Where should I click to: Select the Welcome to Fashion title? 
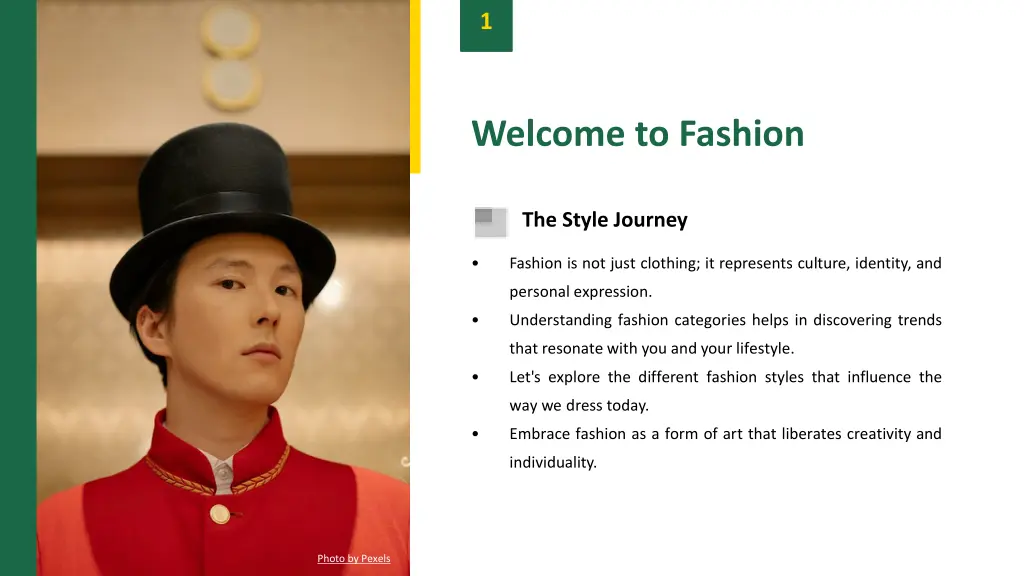(x=637, y=133)
